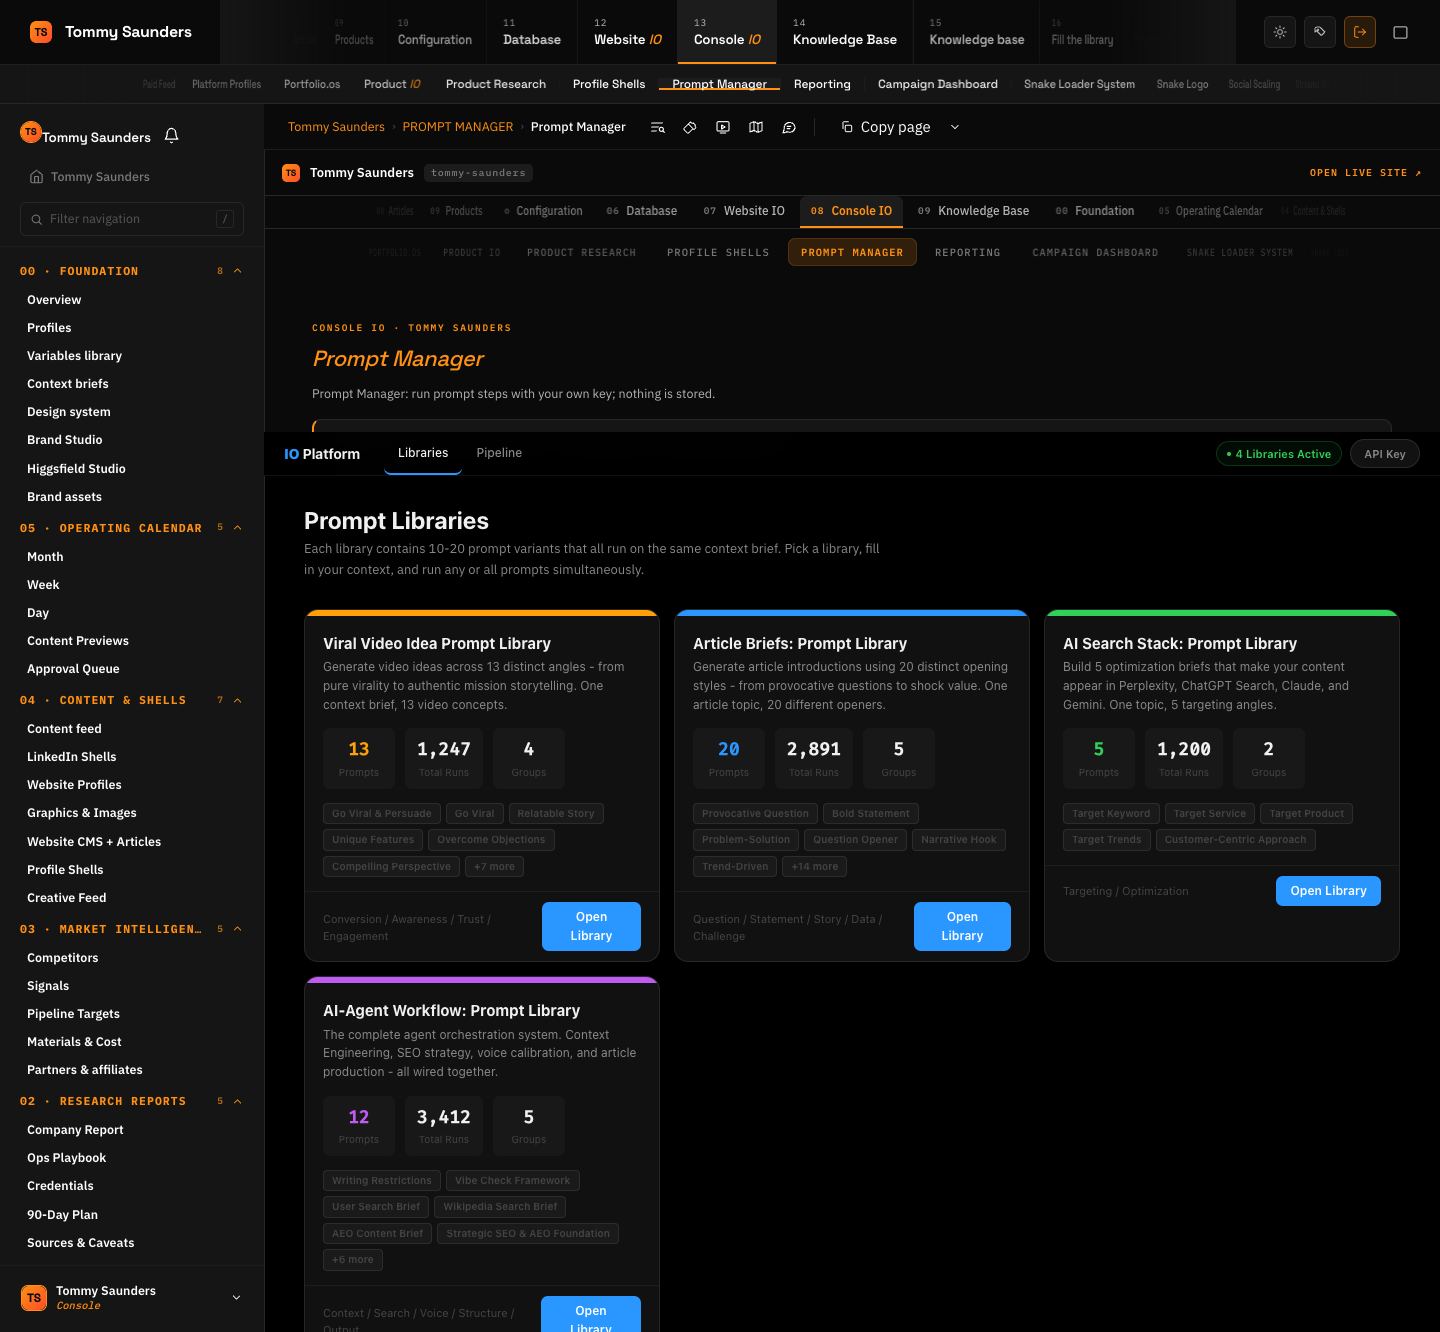Open the AI Search Stack library
1440x1332 pixels.
1328,891
